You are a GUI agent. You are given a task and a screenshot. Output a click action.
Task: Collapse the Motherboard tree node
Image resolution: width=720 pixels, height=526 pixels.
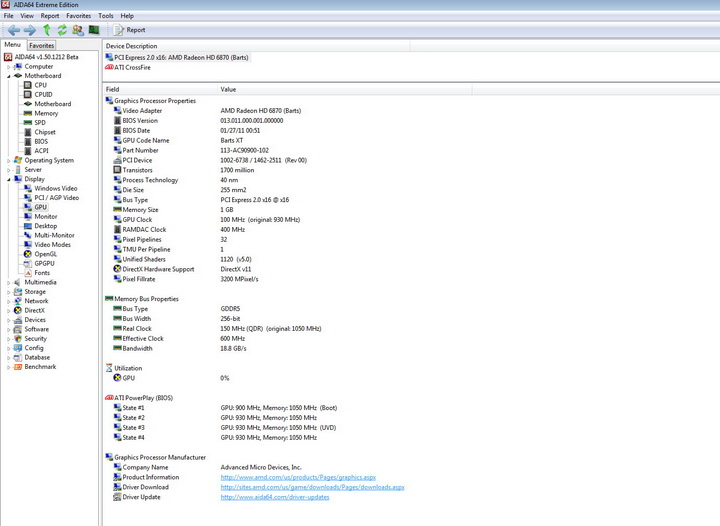[8, 76]
